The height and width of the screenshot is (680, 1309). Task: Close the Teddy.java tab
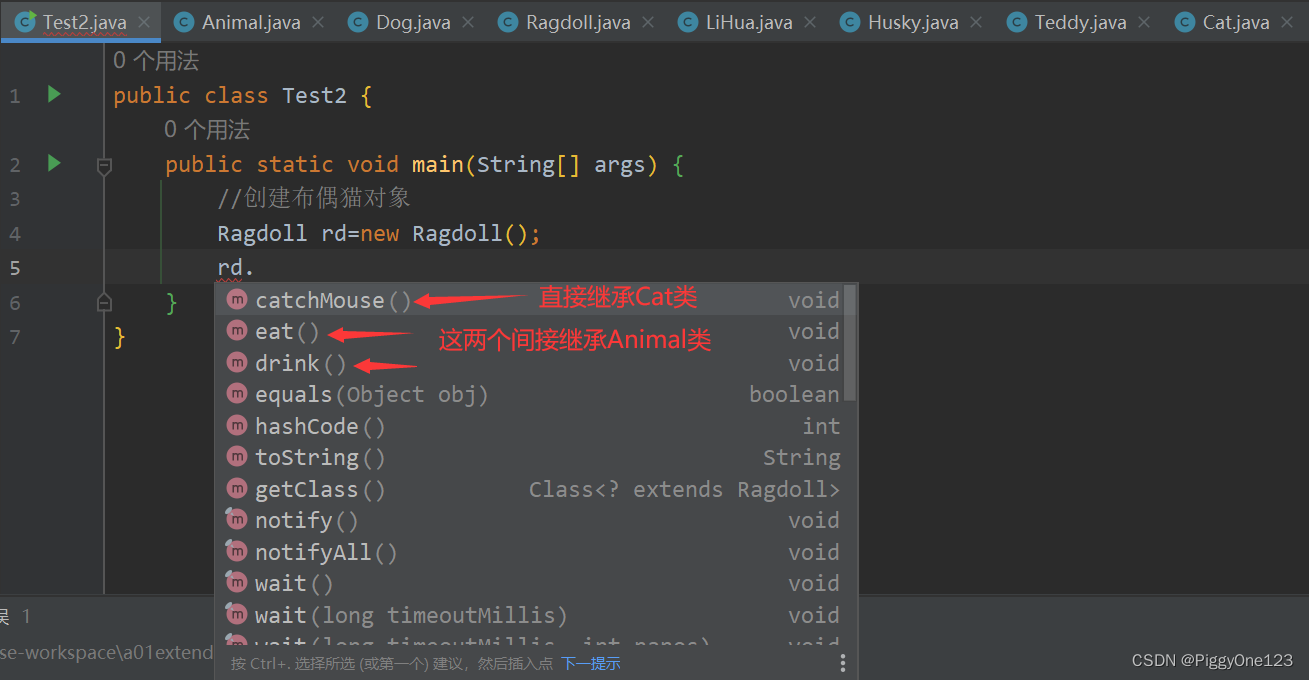point(1144,22)
